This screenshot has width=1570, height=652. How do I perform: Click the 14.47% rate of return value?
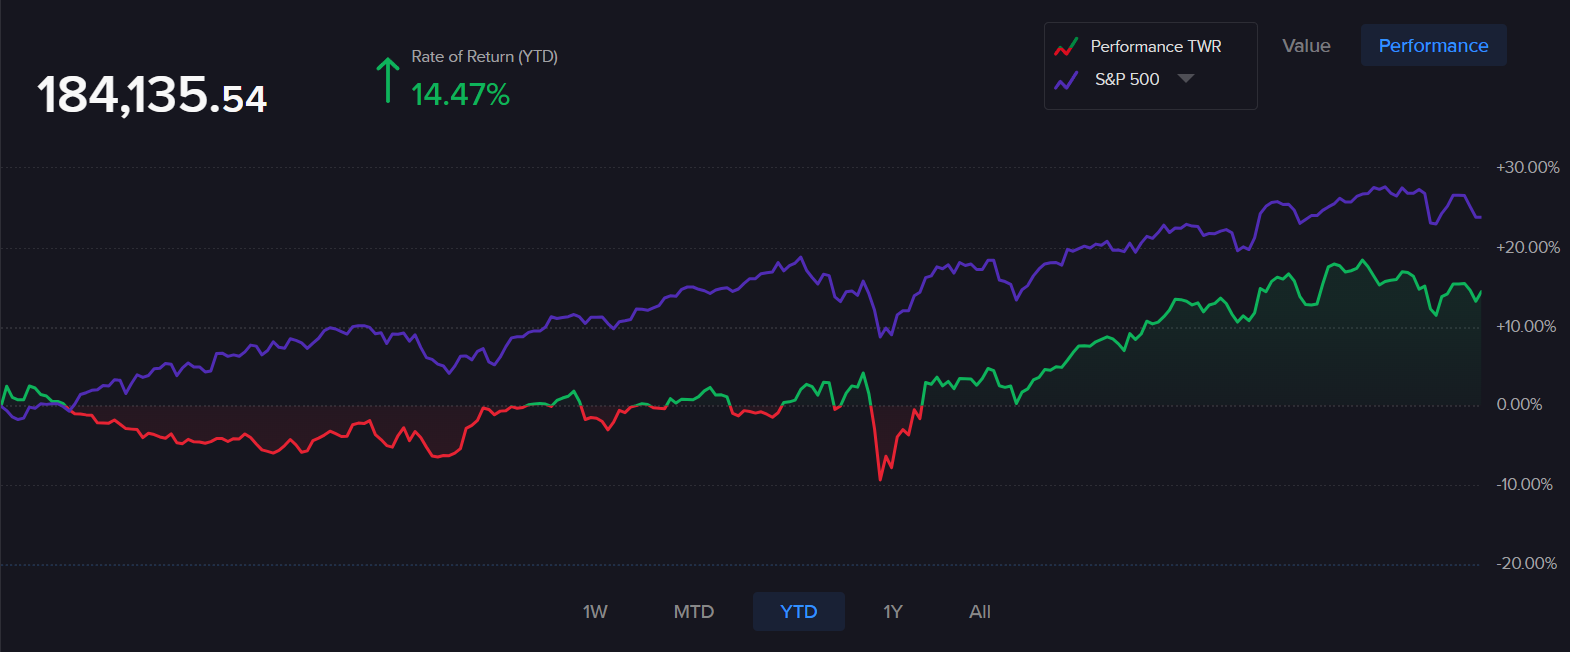click(461, 95)
